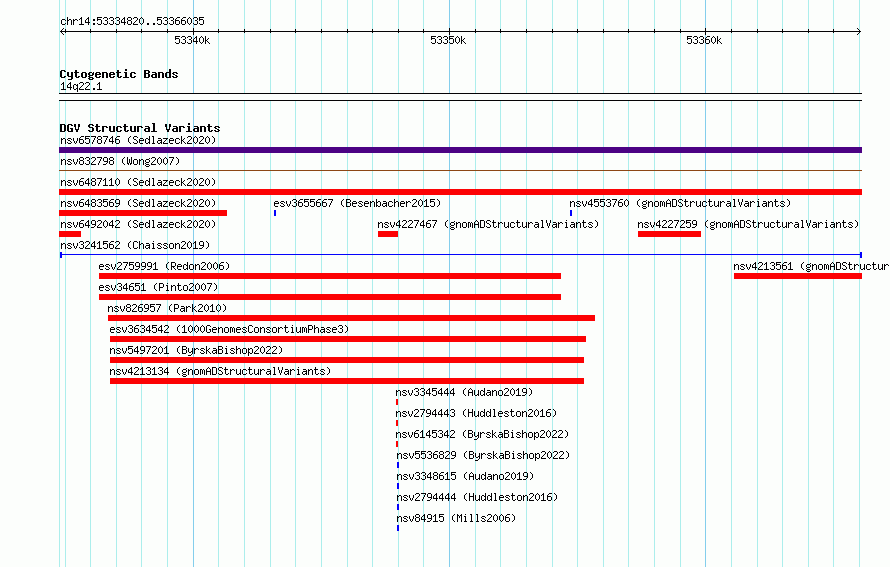890x567 pixels.
Task: Select the 14q22.1 band label
Action: [x=81, y=87]
